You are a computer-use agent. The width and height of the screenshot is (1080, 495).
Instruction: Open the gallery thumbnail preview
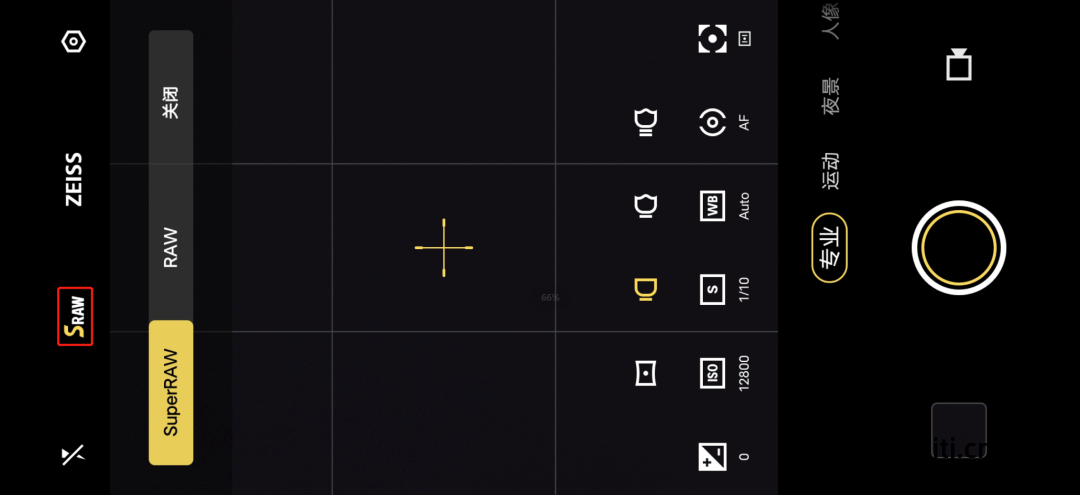coord(958,431)
